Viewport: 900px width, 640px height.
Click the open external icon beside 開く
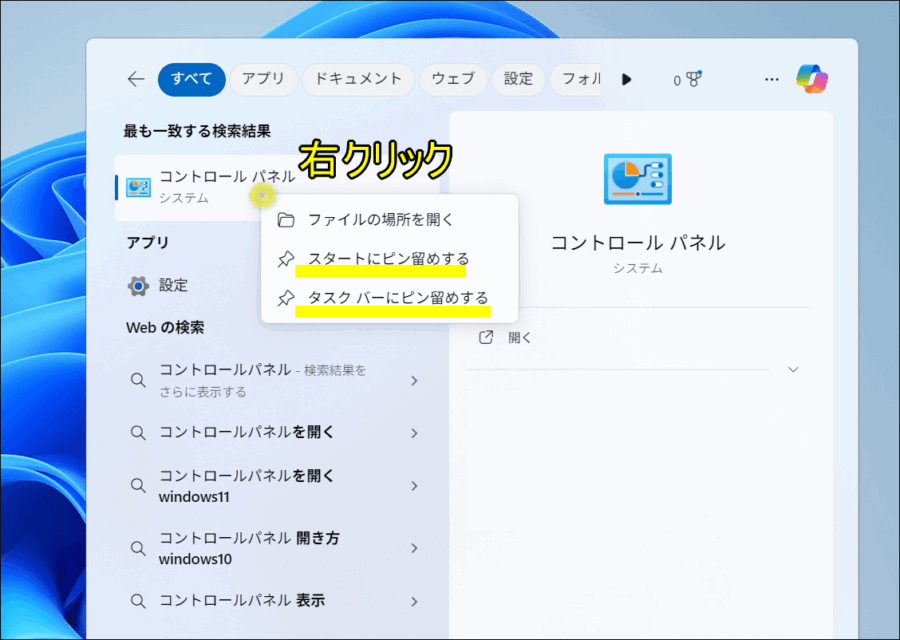tap(487, 338)
